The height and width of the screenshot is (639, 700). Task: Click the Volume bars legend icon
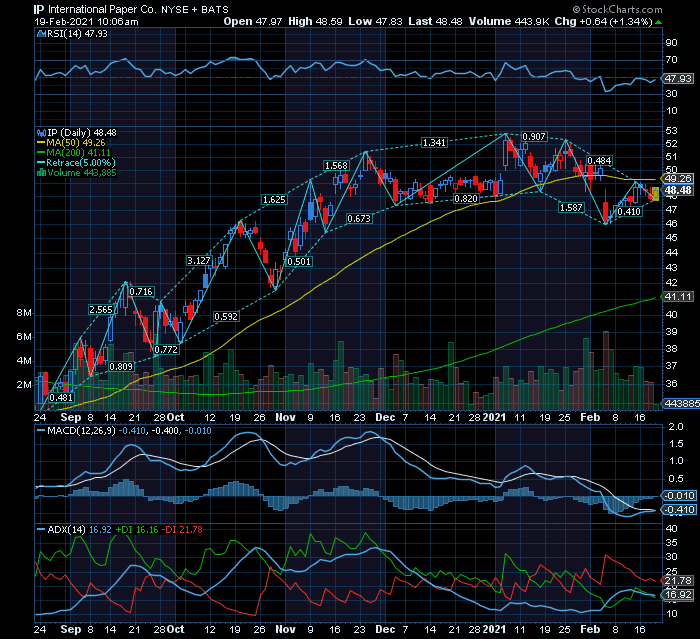click(x=41, y=173)
